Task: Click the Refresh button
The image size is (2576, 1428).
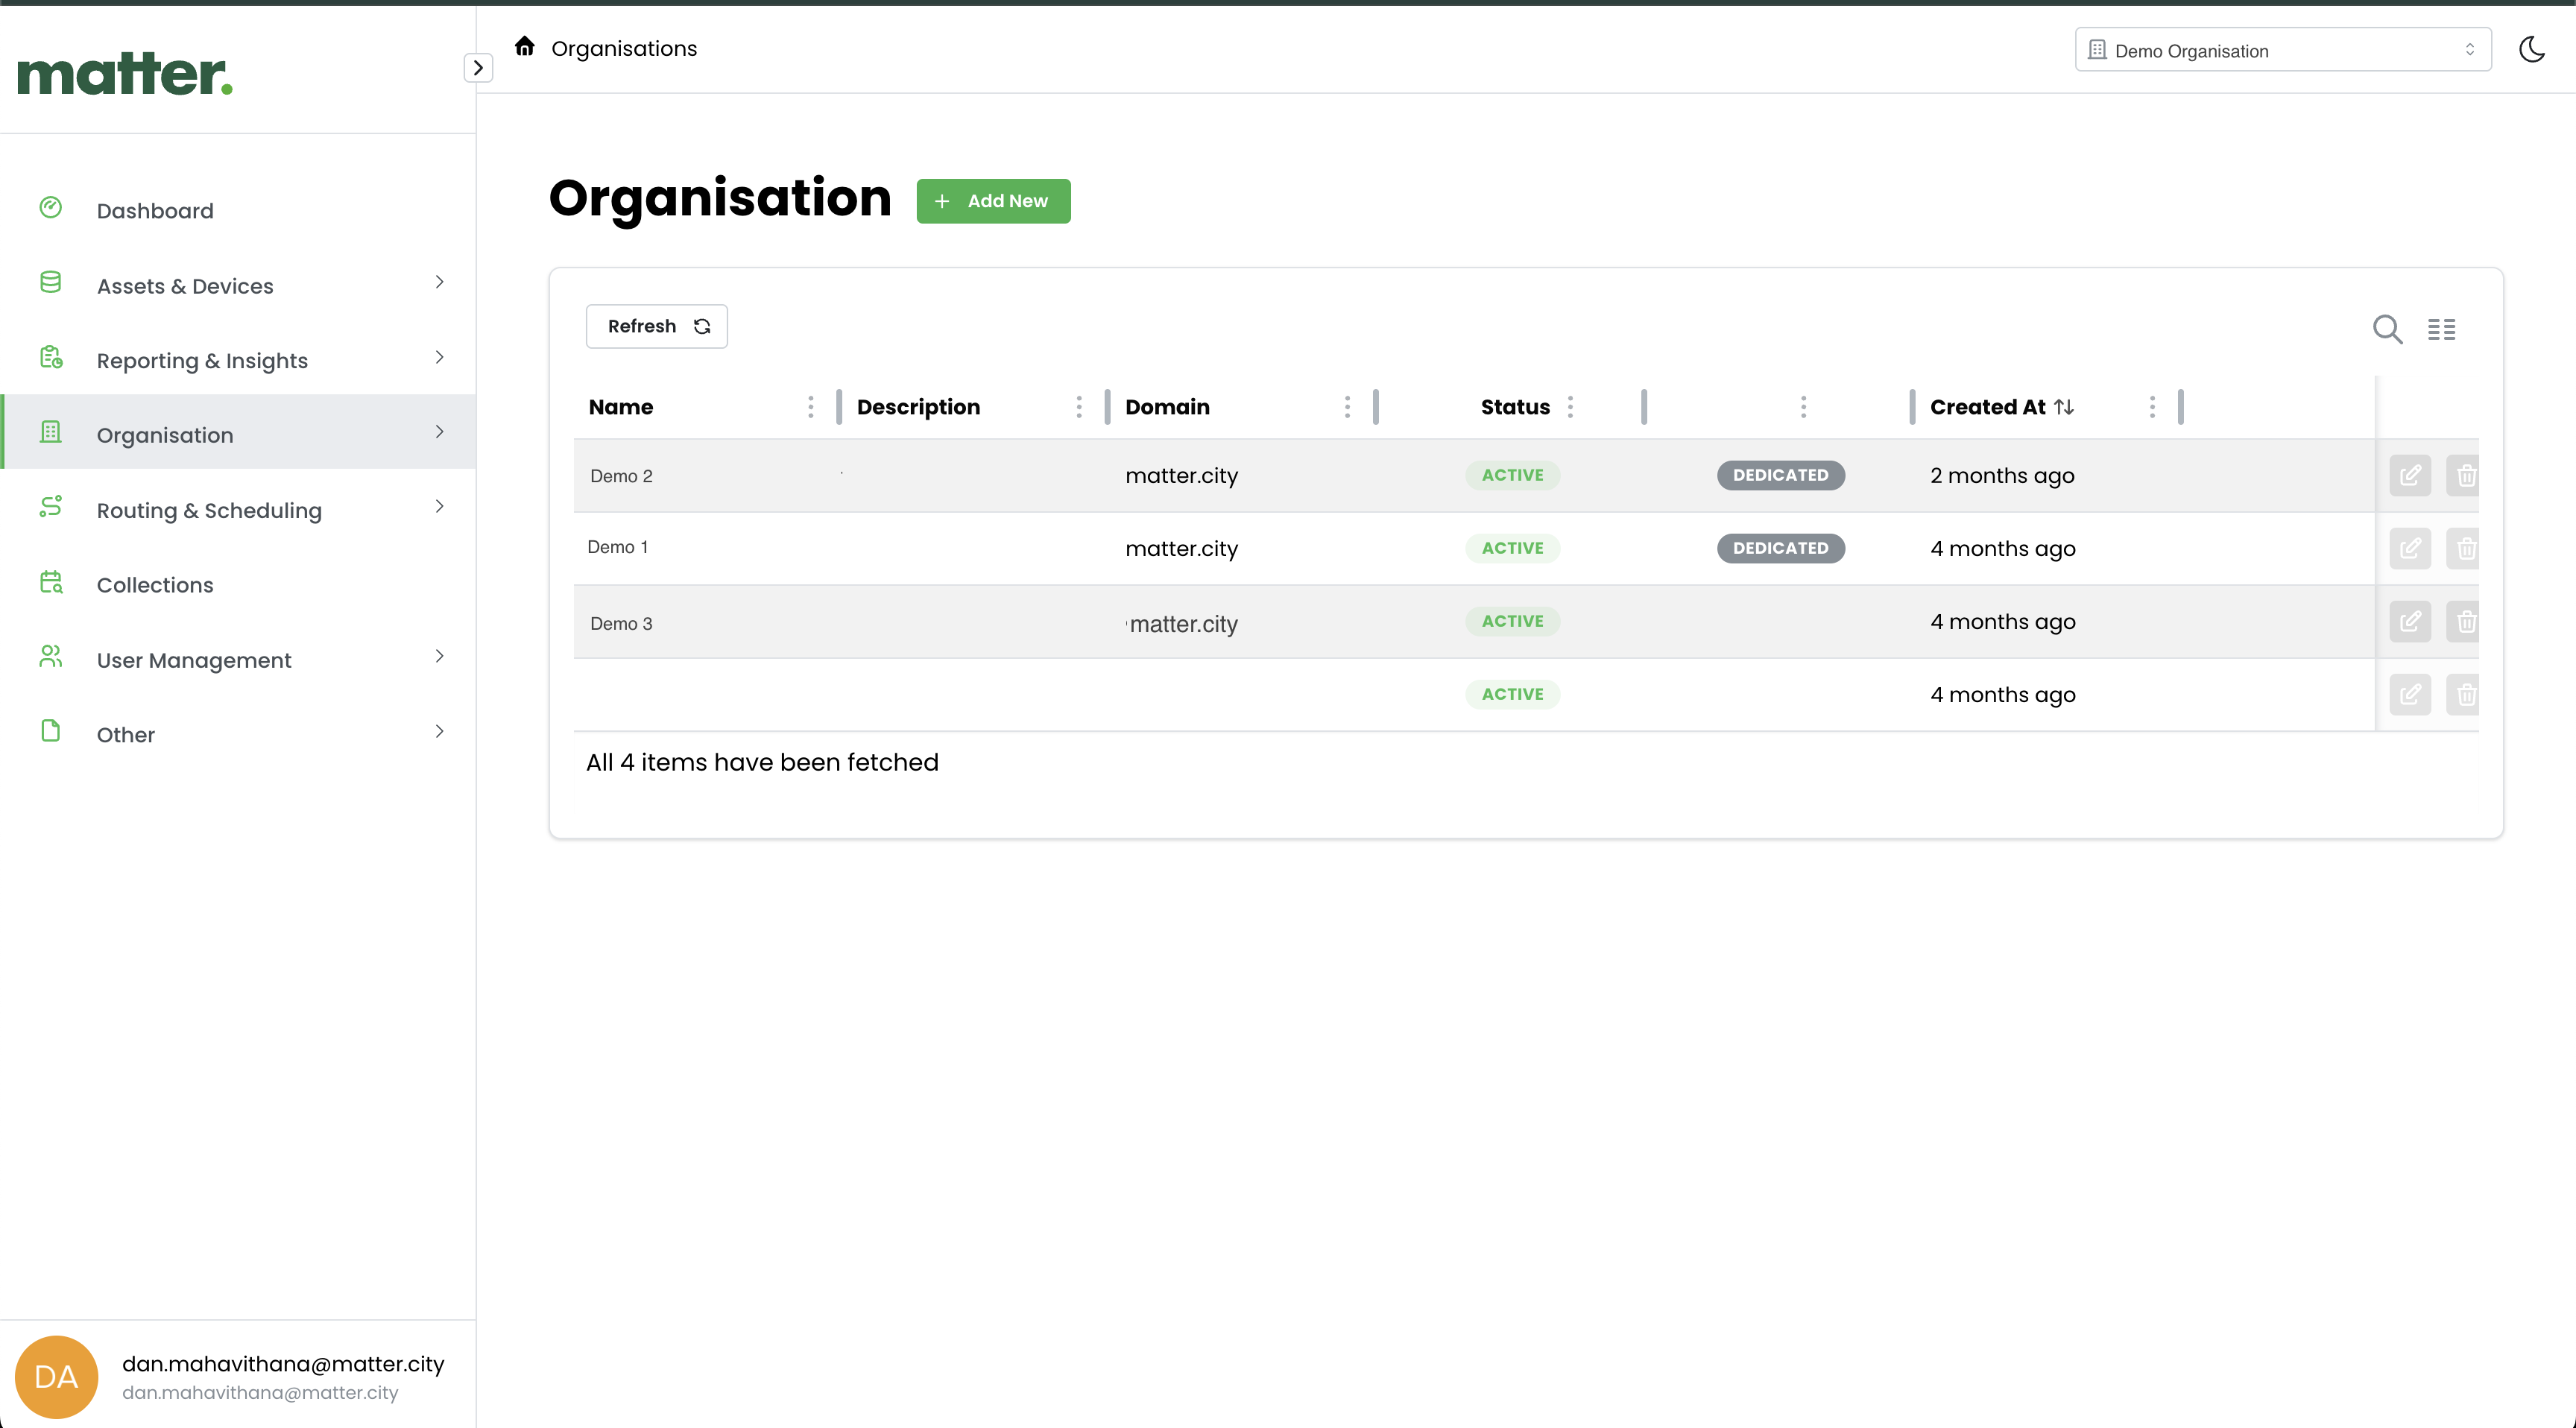Action: 656,326
